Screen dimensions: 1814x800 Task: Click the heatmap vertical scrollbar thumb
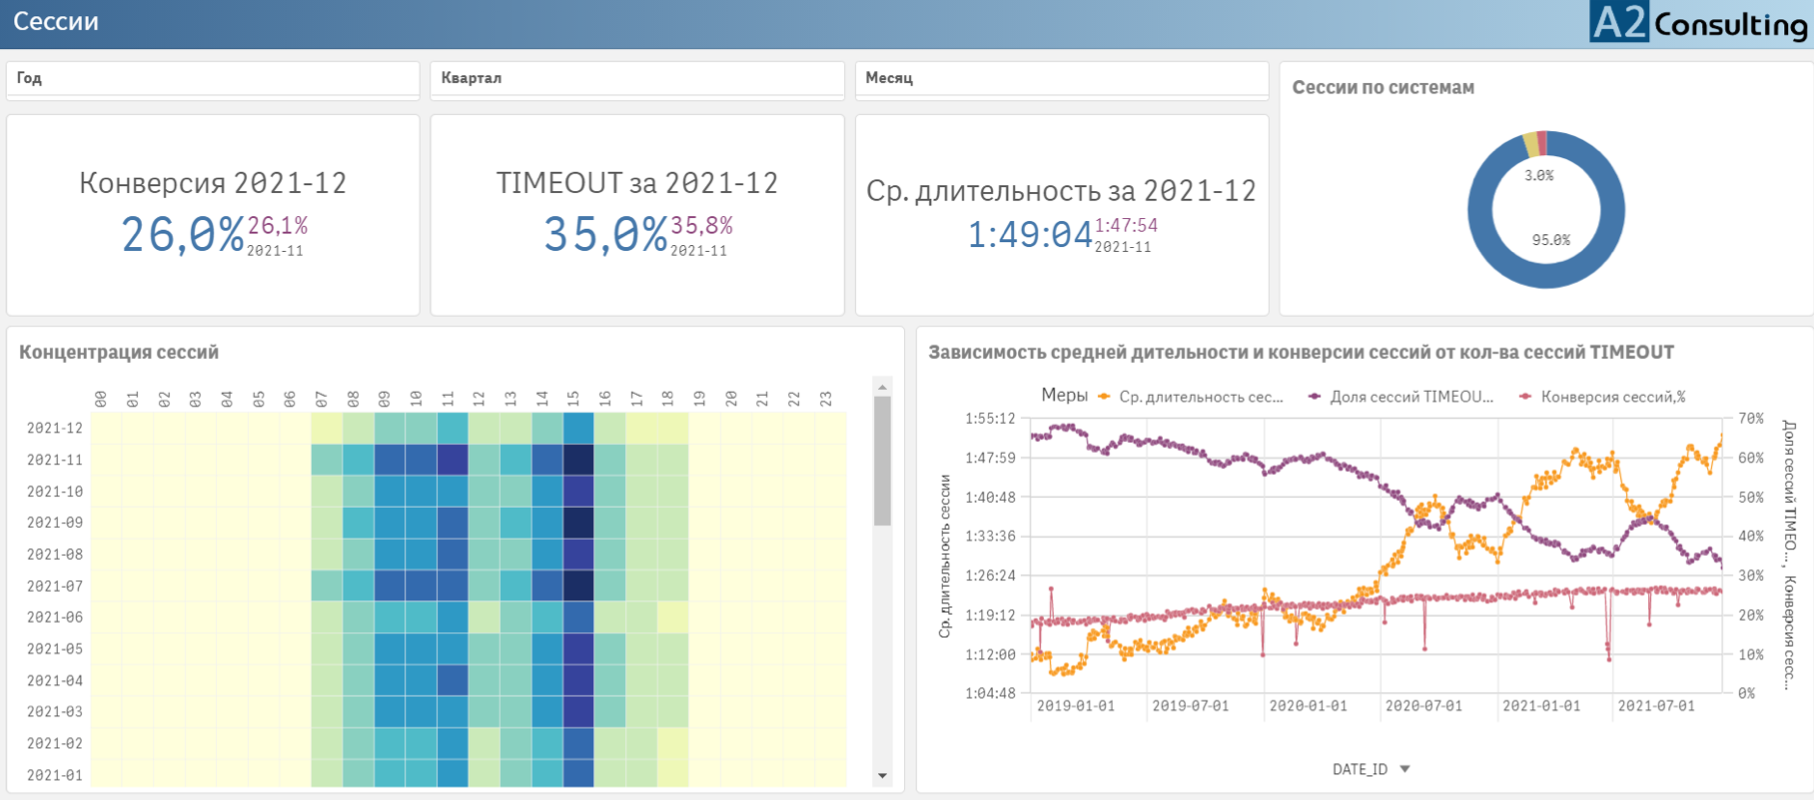coord(882,460)
